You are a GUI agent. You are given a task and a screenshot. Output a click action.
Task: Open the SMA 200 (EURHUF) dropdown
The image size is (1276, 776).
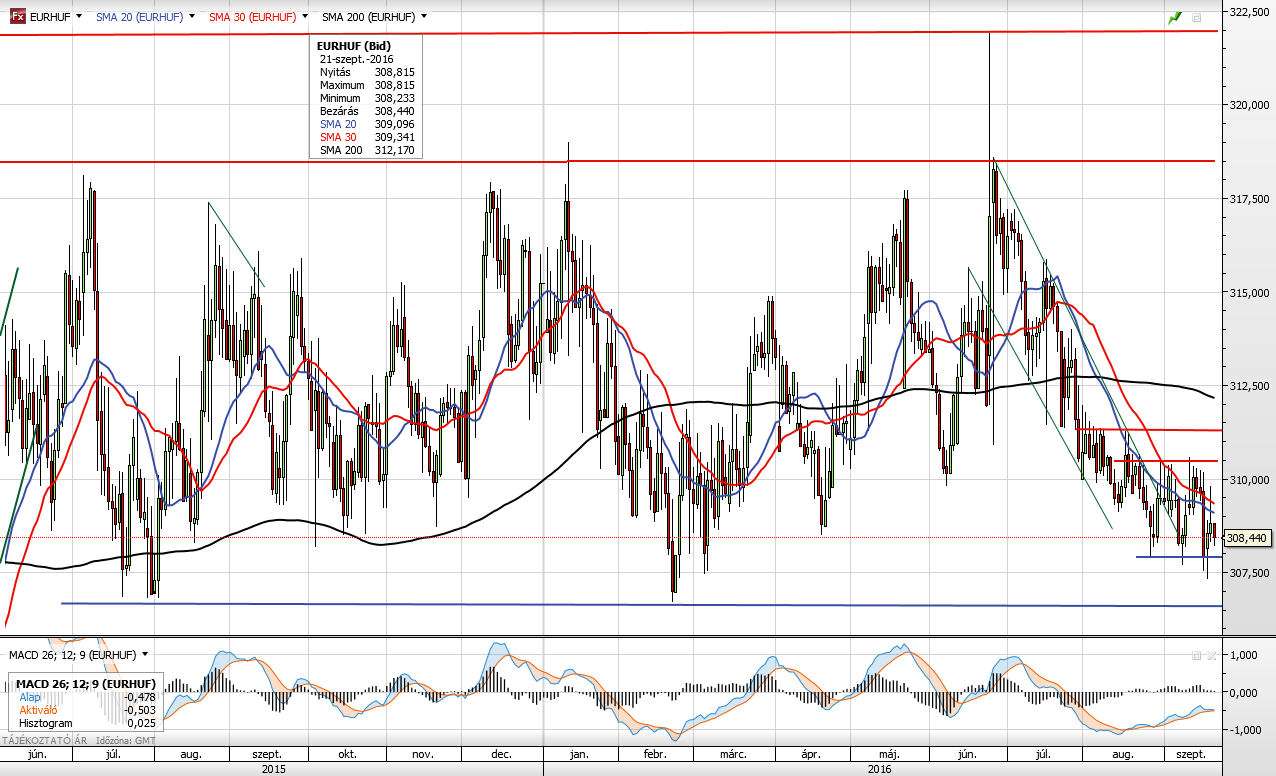point(424,17)
